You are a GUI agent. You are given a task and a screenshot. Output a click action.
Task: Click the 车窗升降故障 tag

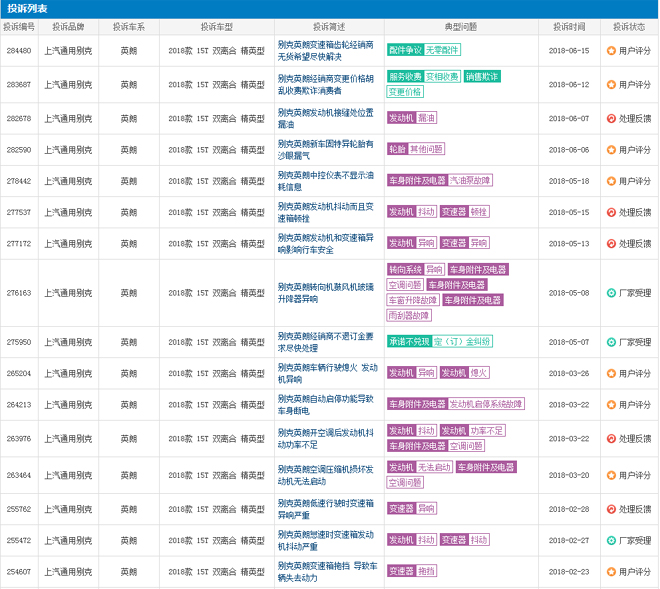pos(413,300)
